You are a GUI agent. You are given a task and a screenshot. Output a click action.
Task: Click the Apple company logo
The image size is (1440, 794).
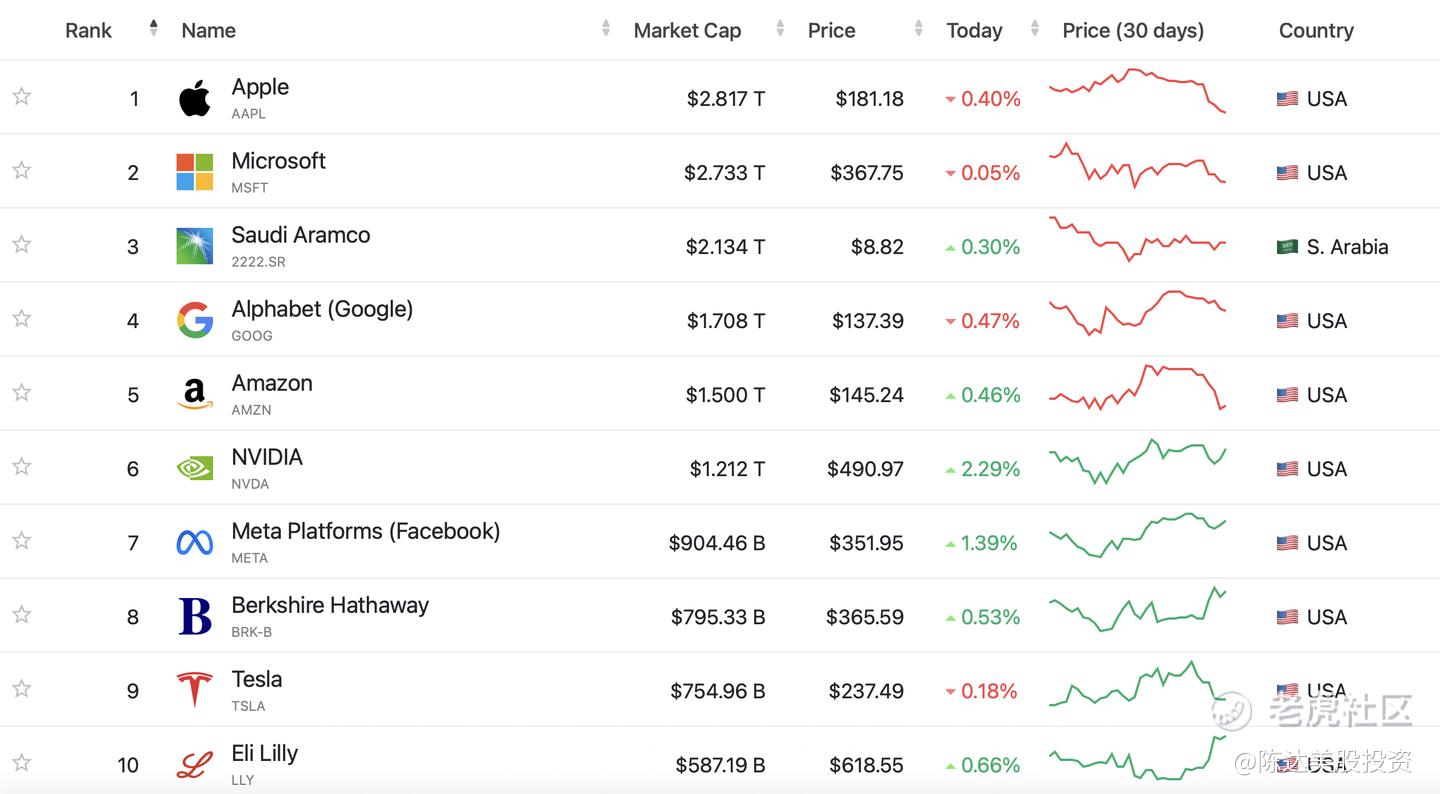(x=195, y=98)
